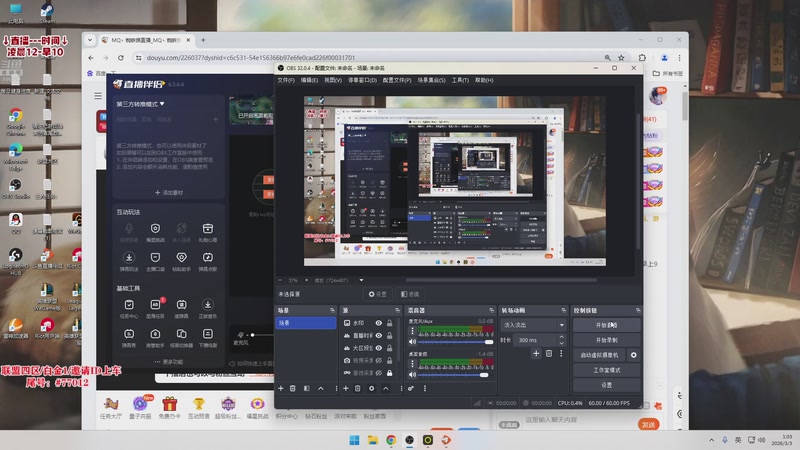Click 添加素材 in 直播伴侣

point(169,192)
